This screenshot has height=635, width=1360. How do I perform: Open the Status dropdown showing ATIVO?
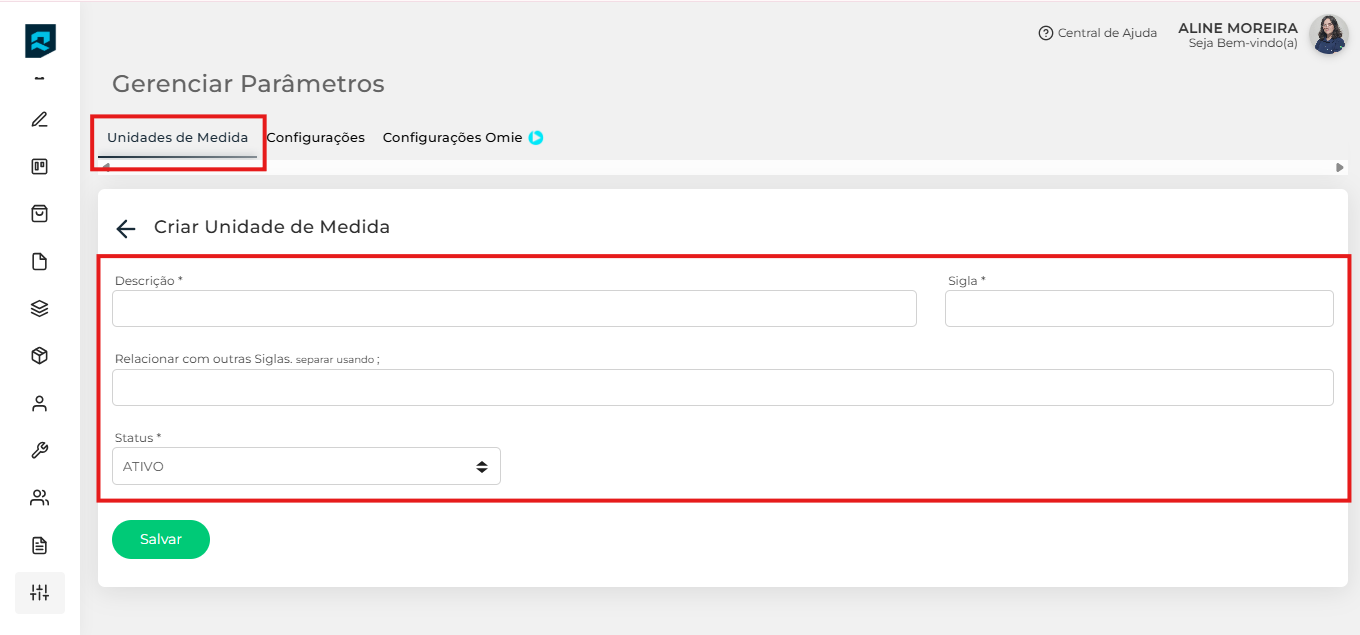point(306,466)
